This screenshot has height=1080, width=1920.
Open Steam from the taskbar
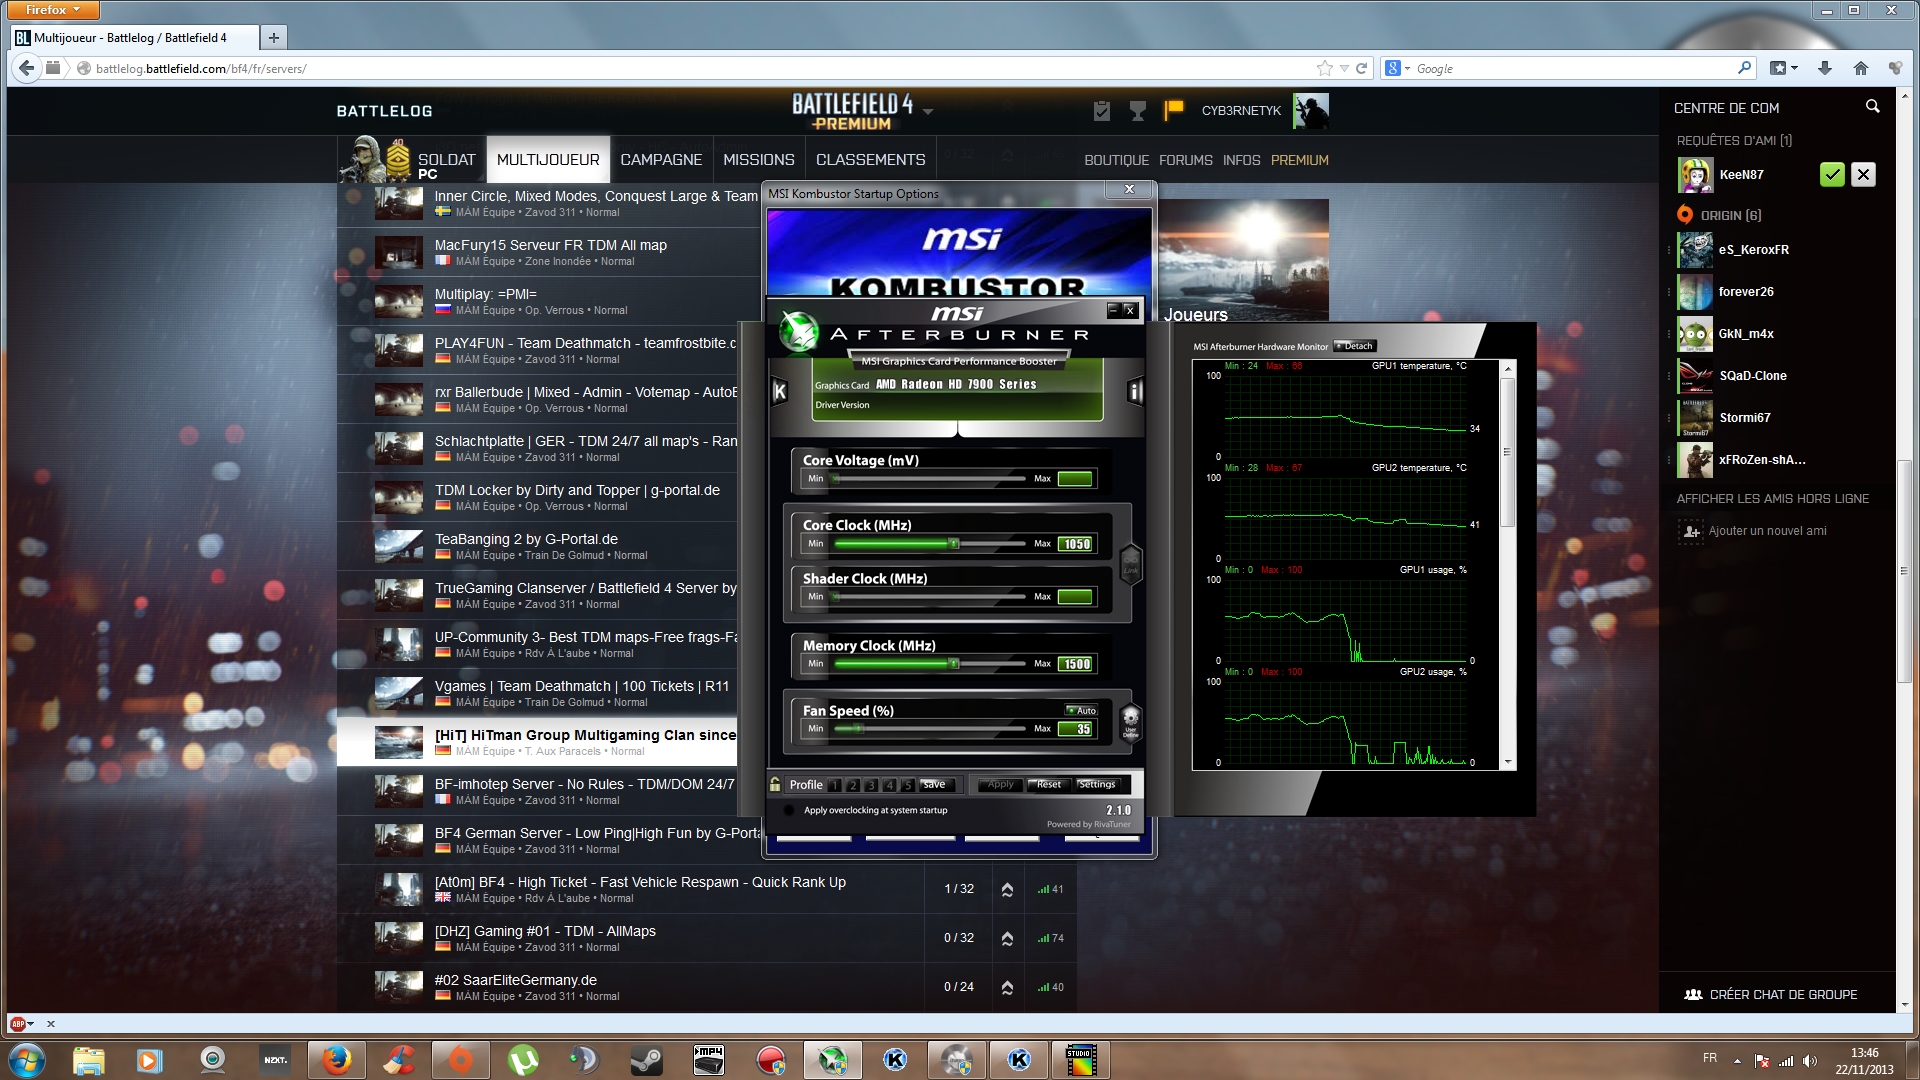click(646, 1060)
